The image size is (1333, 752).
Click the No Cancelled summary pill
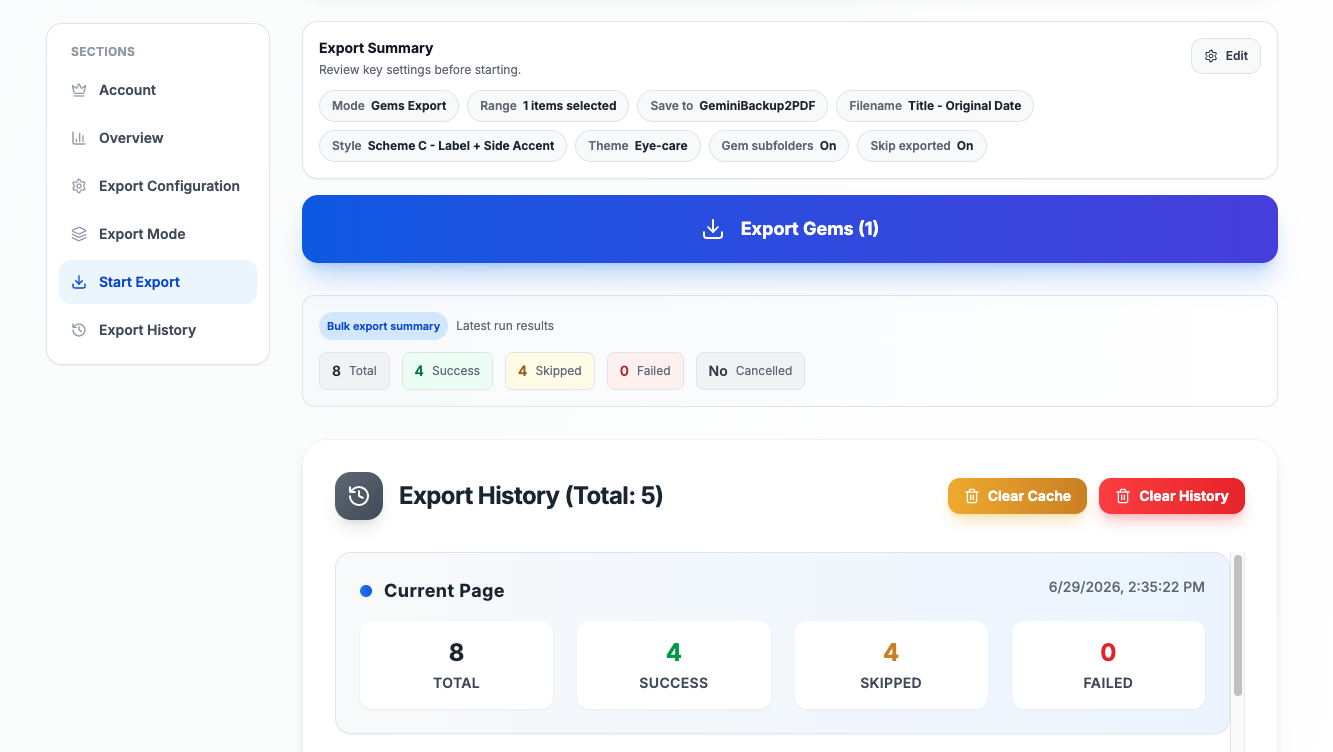750,371
